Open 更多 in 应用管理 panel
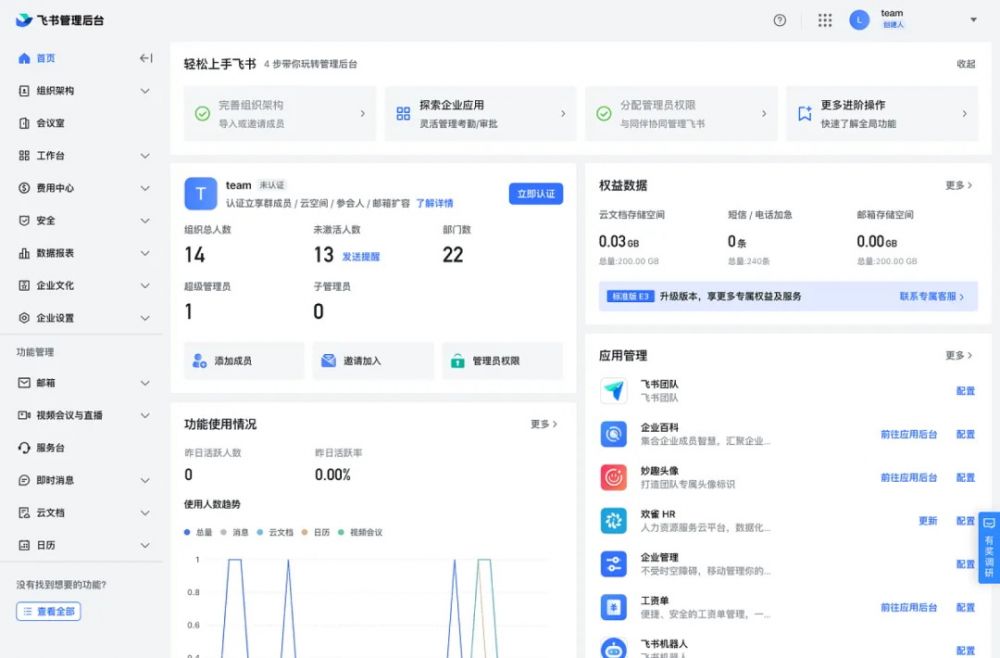Image resolution: width=1000 pixels, height=658 pixels. coord(959,355)
